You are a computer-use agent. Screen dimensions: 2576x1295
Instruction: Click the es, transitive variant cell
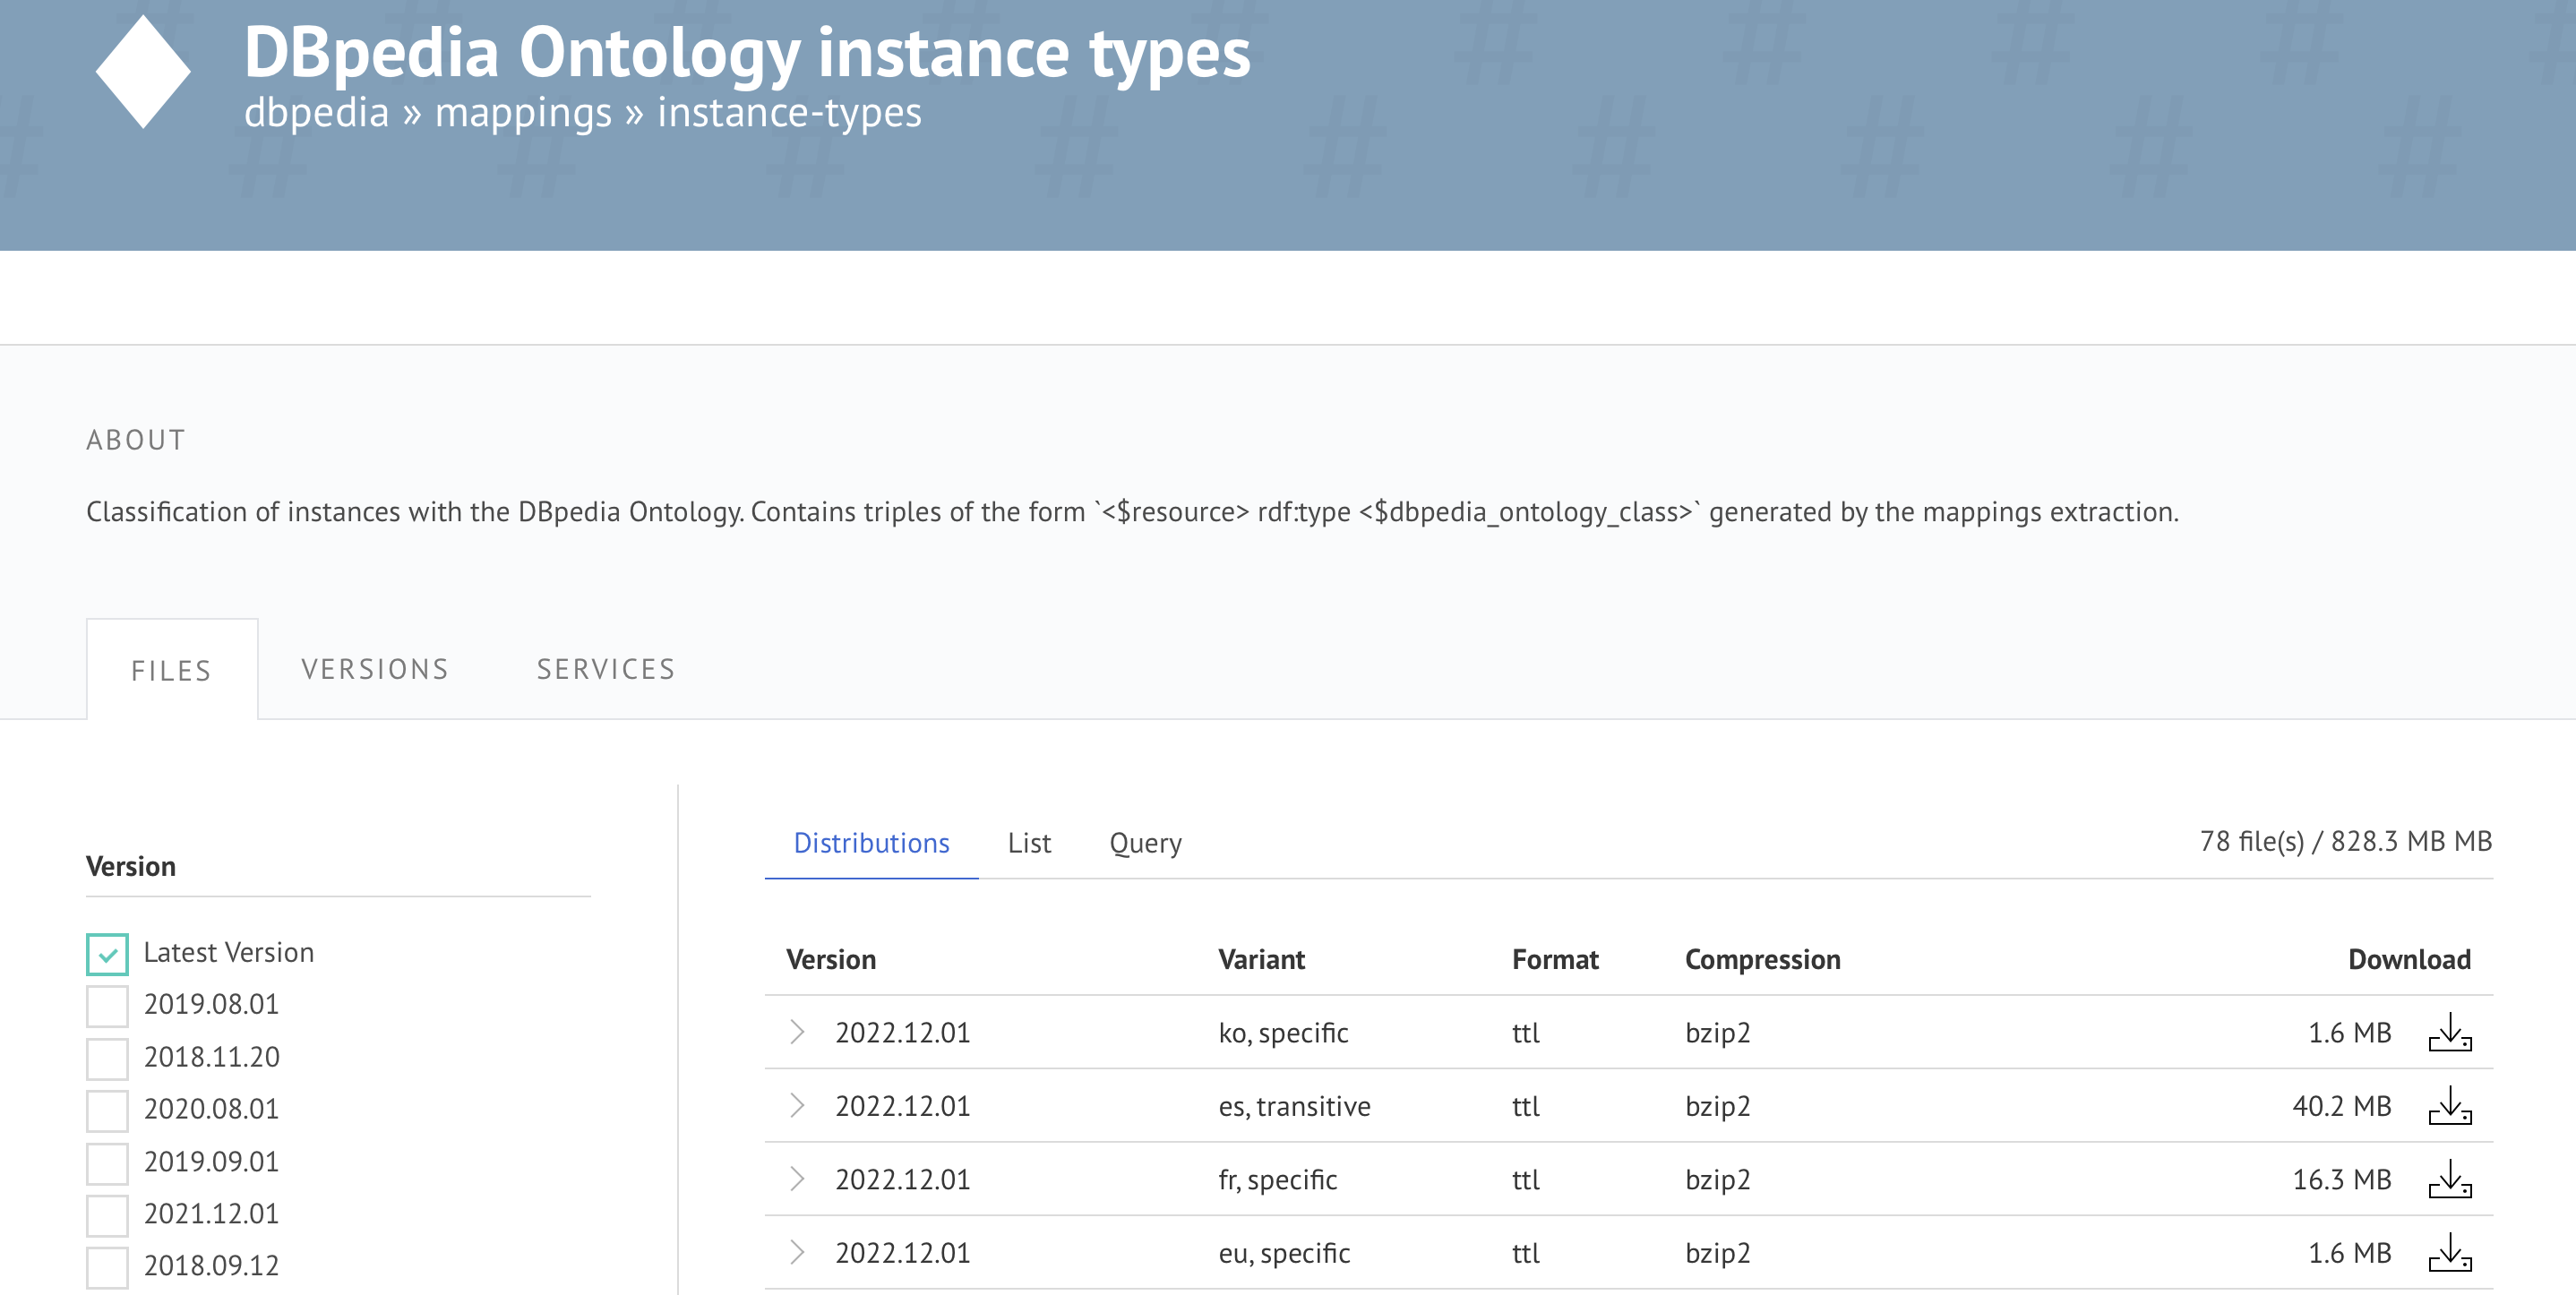click(x=1294, y=1106)
